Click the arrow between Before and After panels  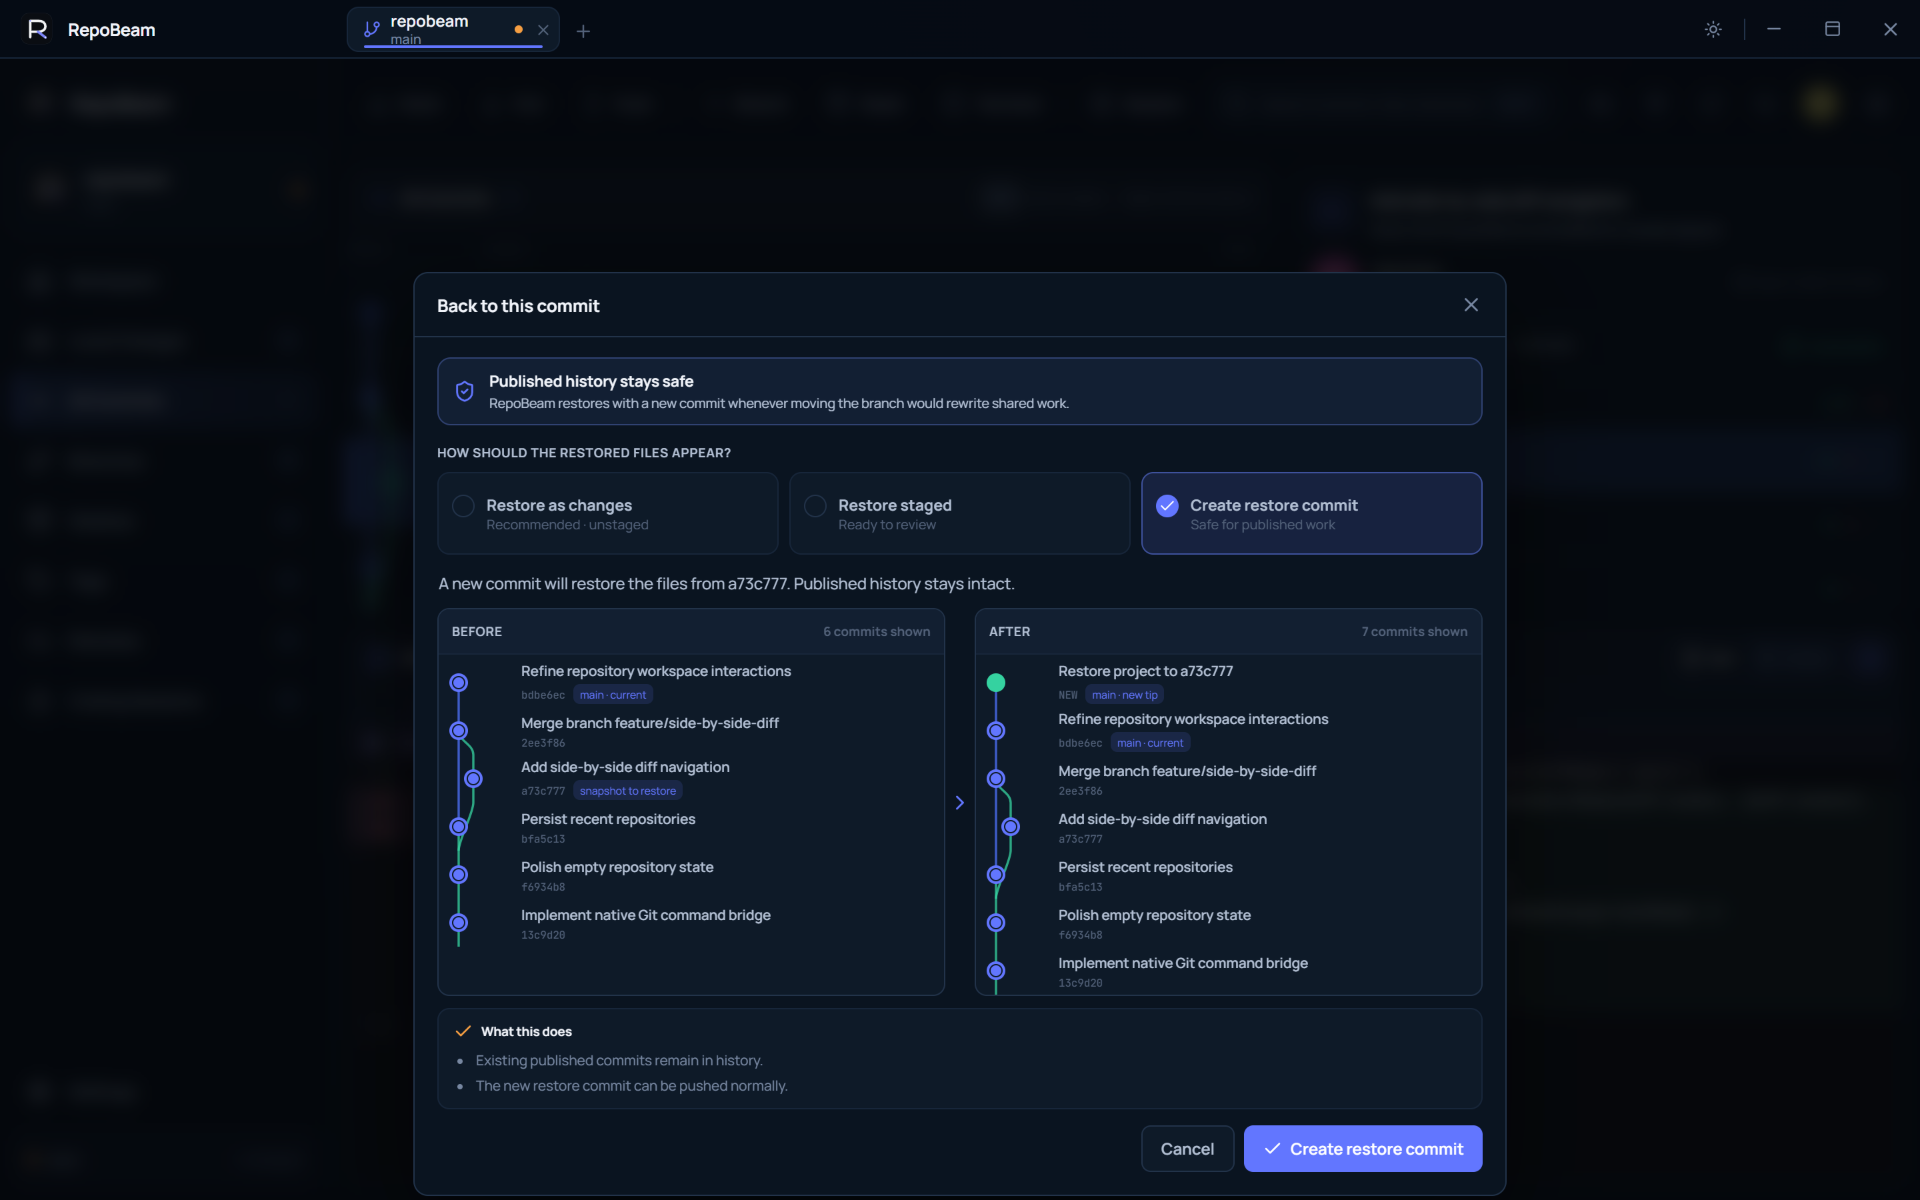click(x=960, y=802)
